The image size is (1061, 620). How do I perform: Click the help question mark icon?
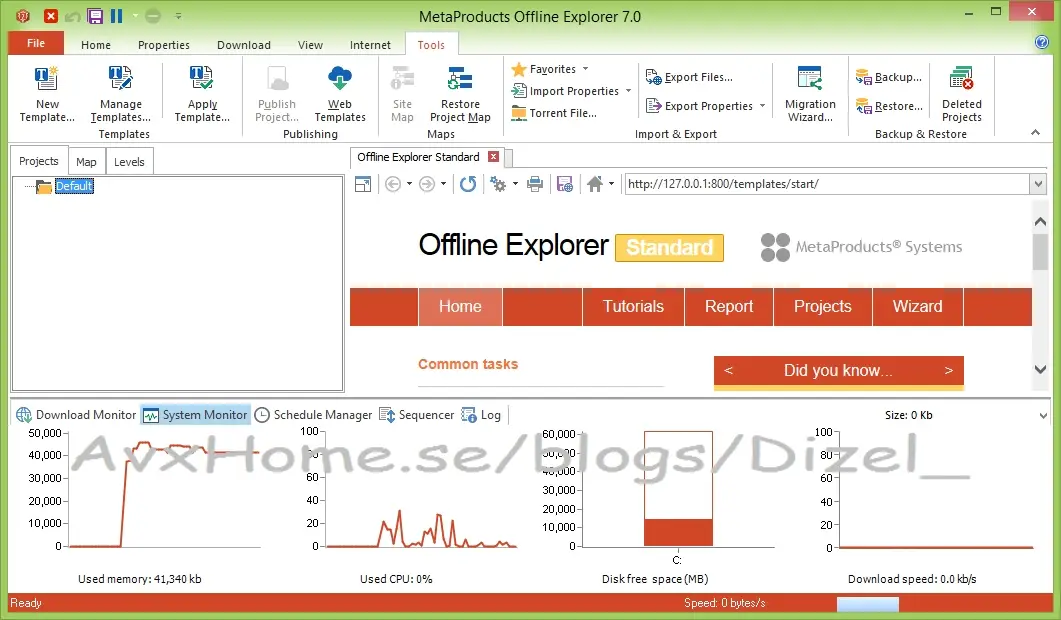pyautogui.click(x=1041, y=42)
